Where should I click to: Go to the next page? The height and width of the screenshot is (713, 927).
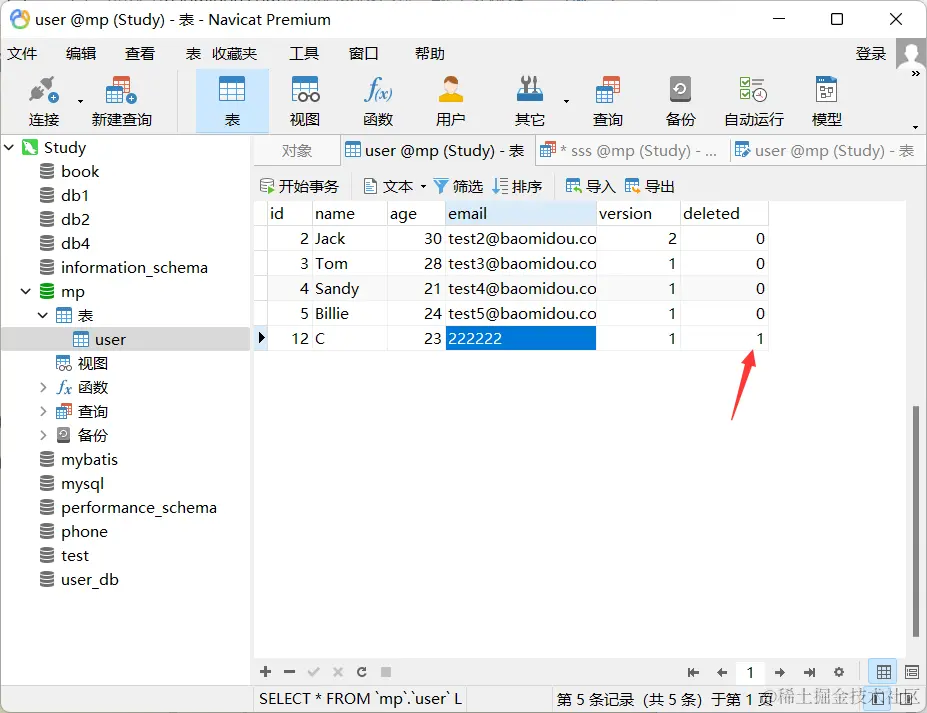(779, 672)
